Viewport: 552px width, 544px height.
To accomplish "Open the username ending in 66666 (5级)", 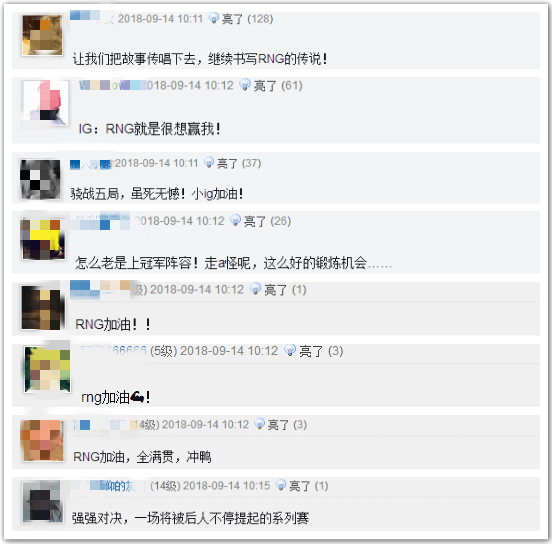I will (113, 351).
